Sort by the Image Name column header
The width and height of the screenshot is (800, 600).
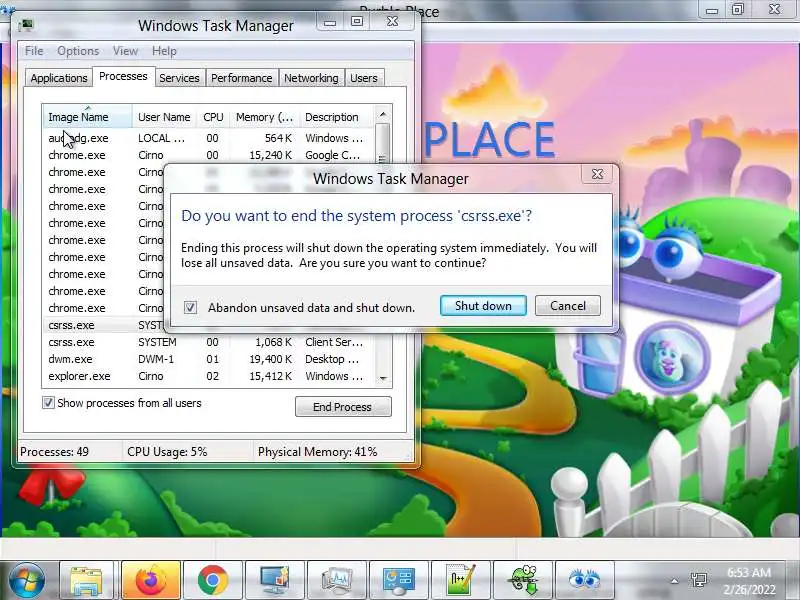pyautogui.click(x=88, y=117)
